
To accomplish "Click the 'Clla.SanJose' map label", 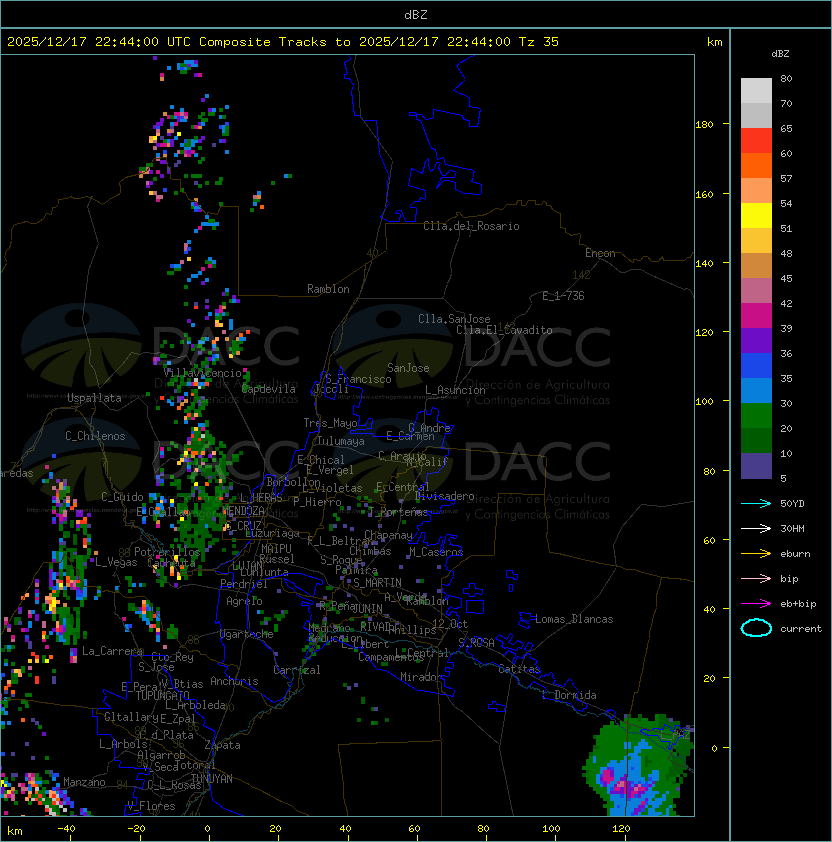I will tap(454, 319).
